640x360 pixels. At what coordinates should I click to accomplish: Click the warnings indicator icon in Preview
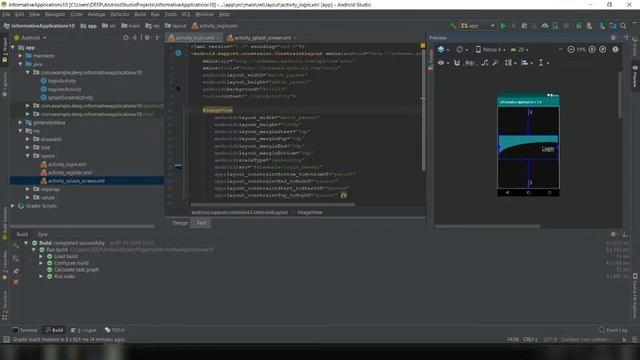pyautogui.click(x=615, y=49)
